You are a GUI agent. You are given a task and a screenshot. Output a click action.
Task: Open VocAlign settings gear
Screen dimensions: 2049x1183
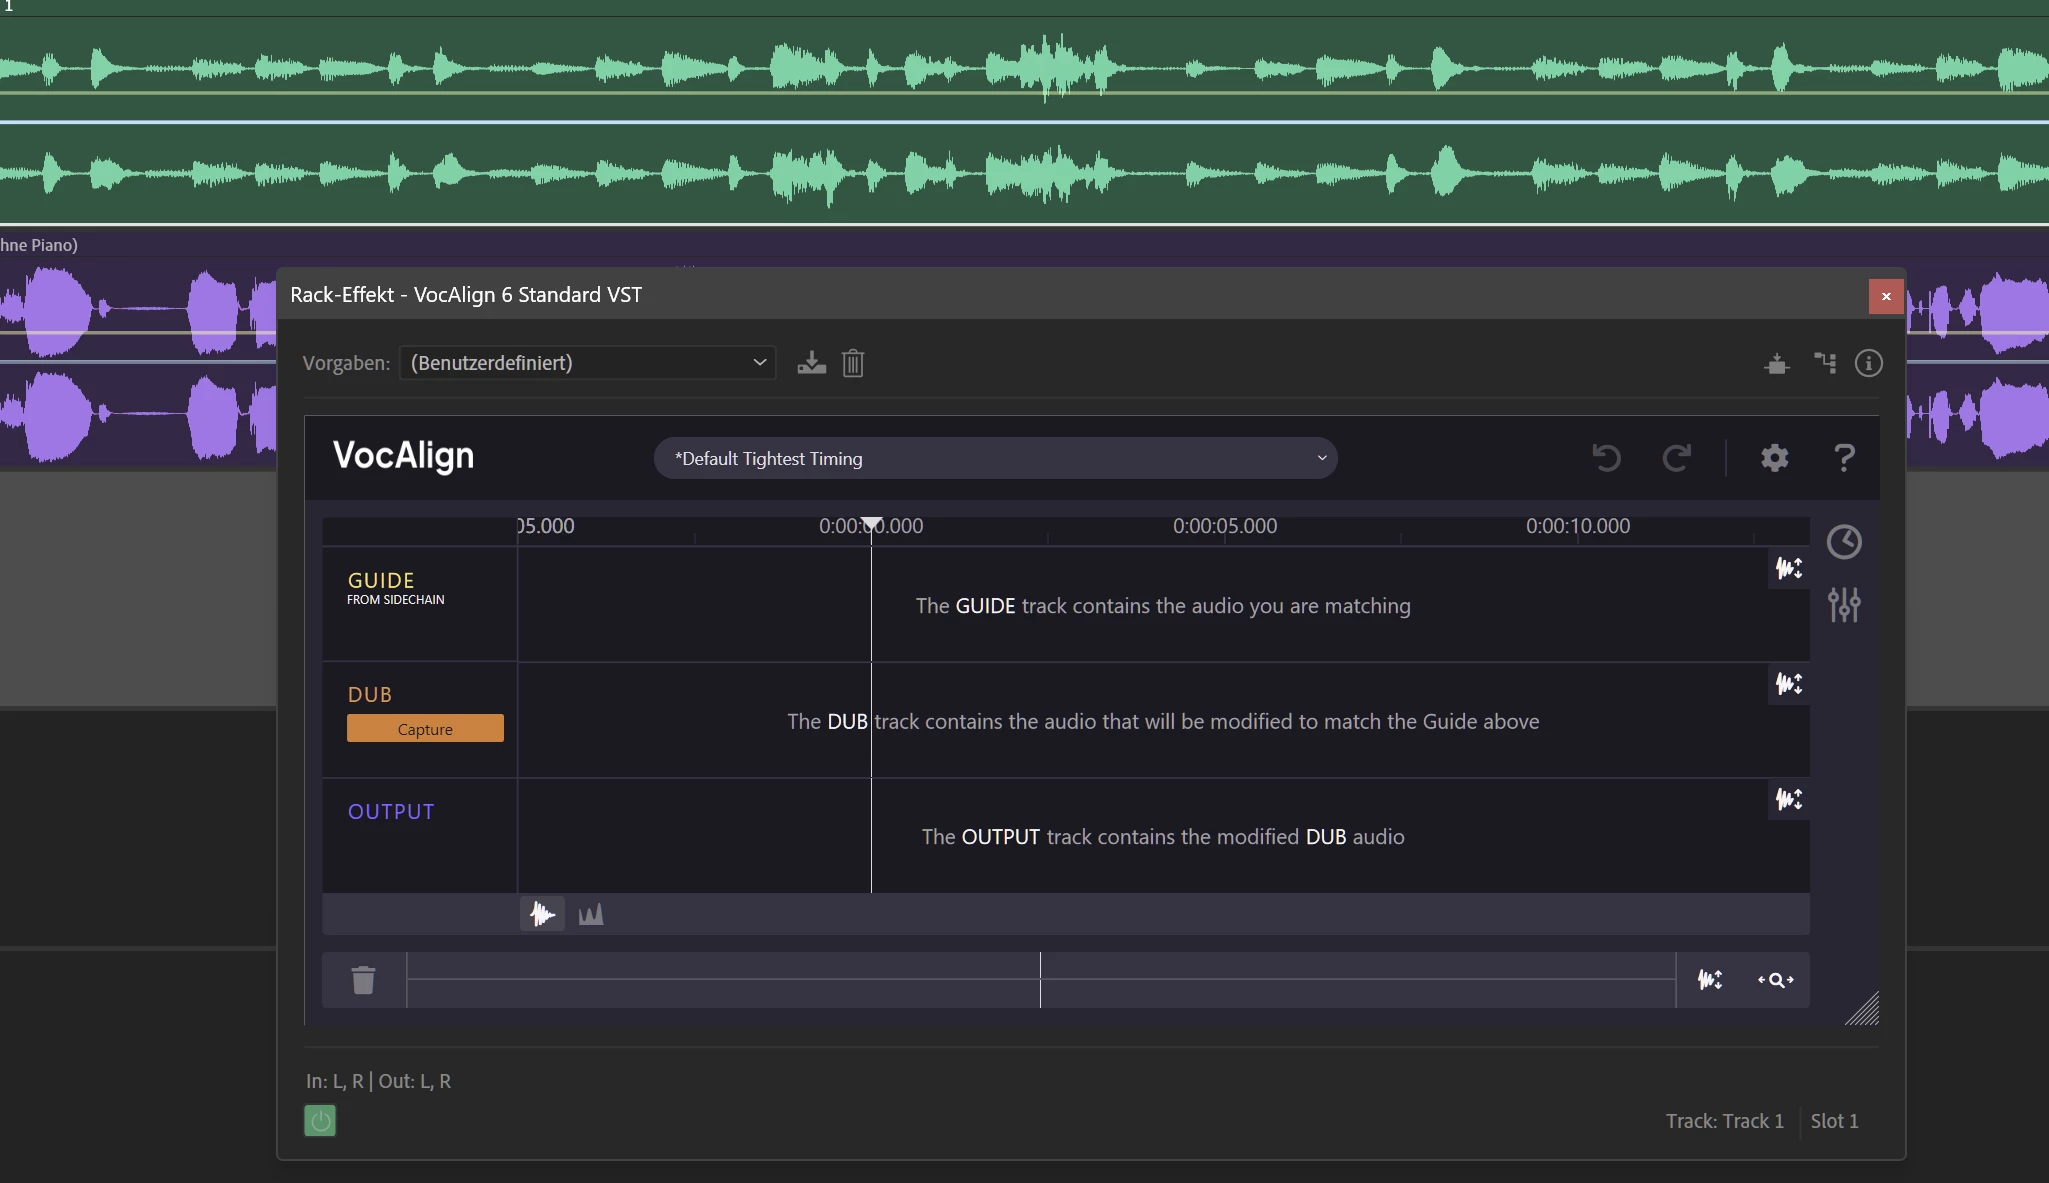click(x=1774, y=458)
